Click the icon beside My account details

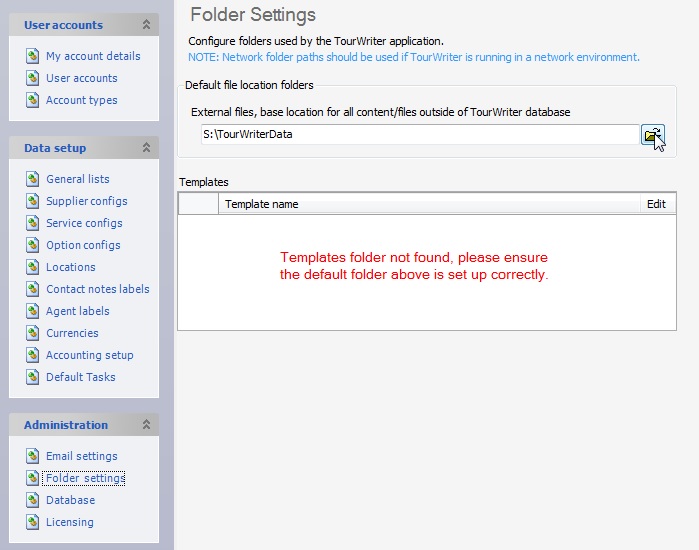(33, 56)
